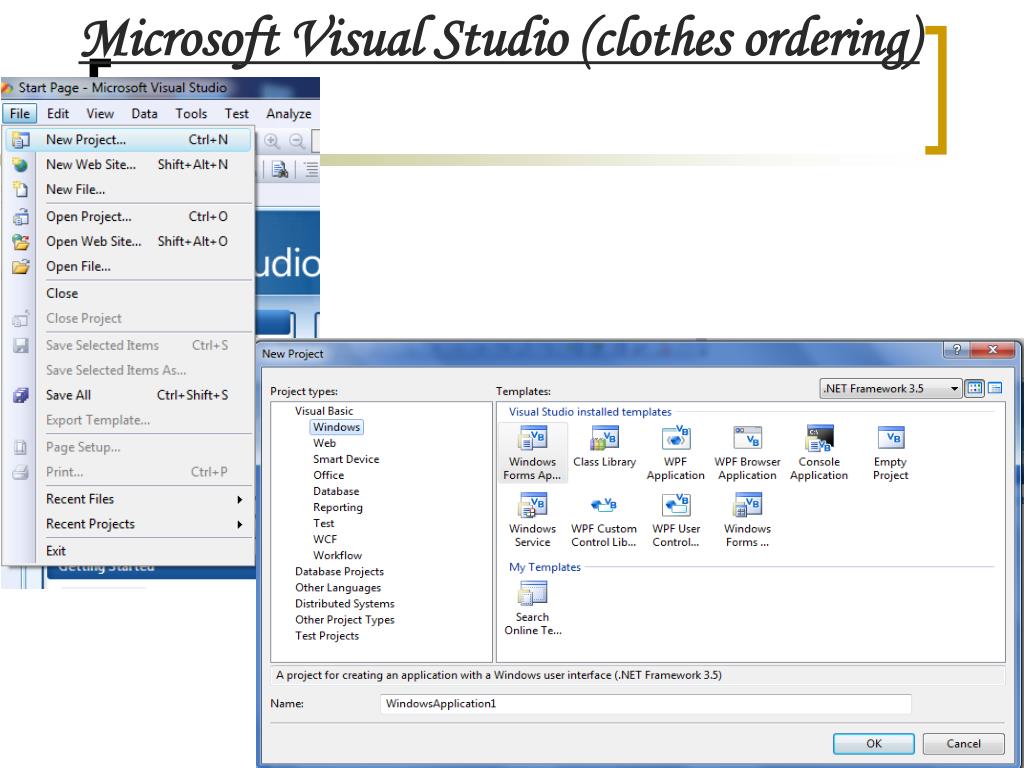Select Visual Basic in Project types

(324, 411)
